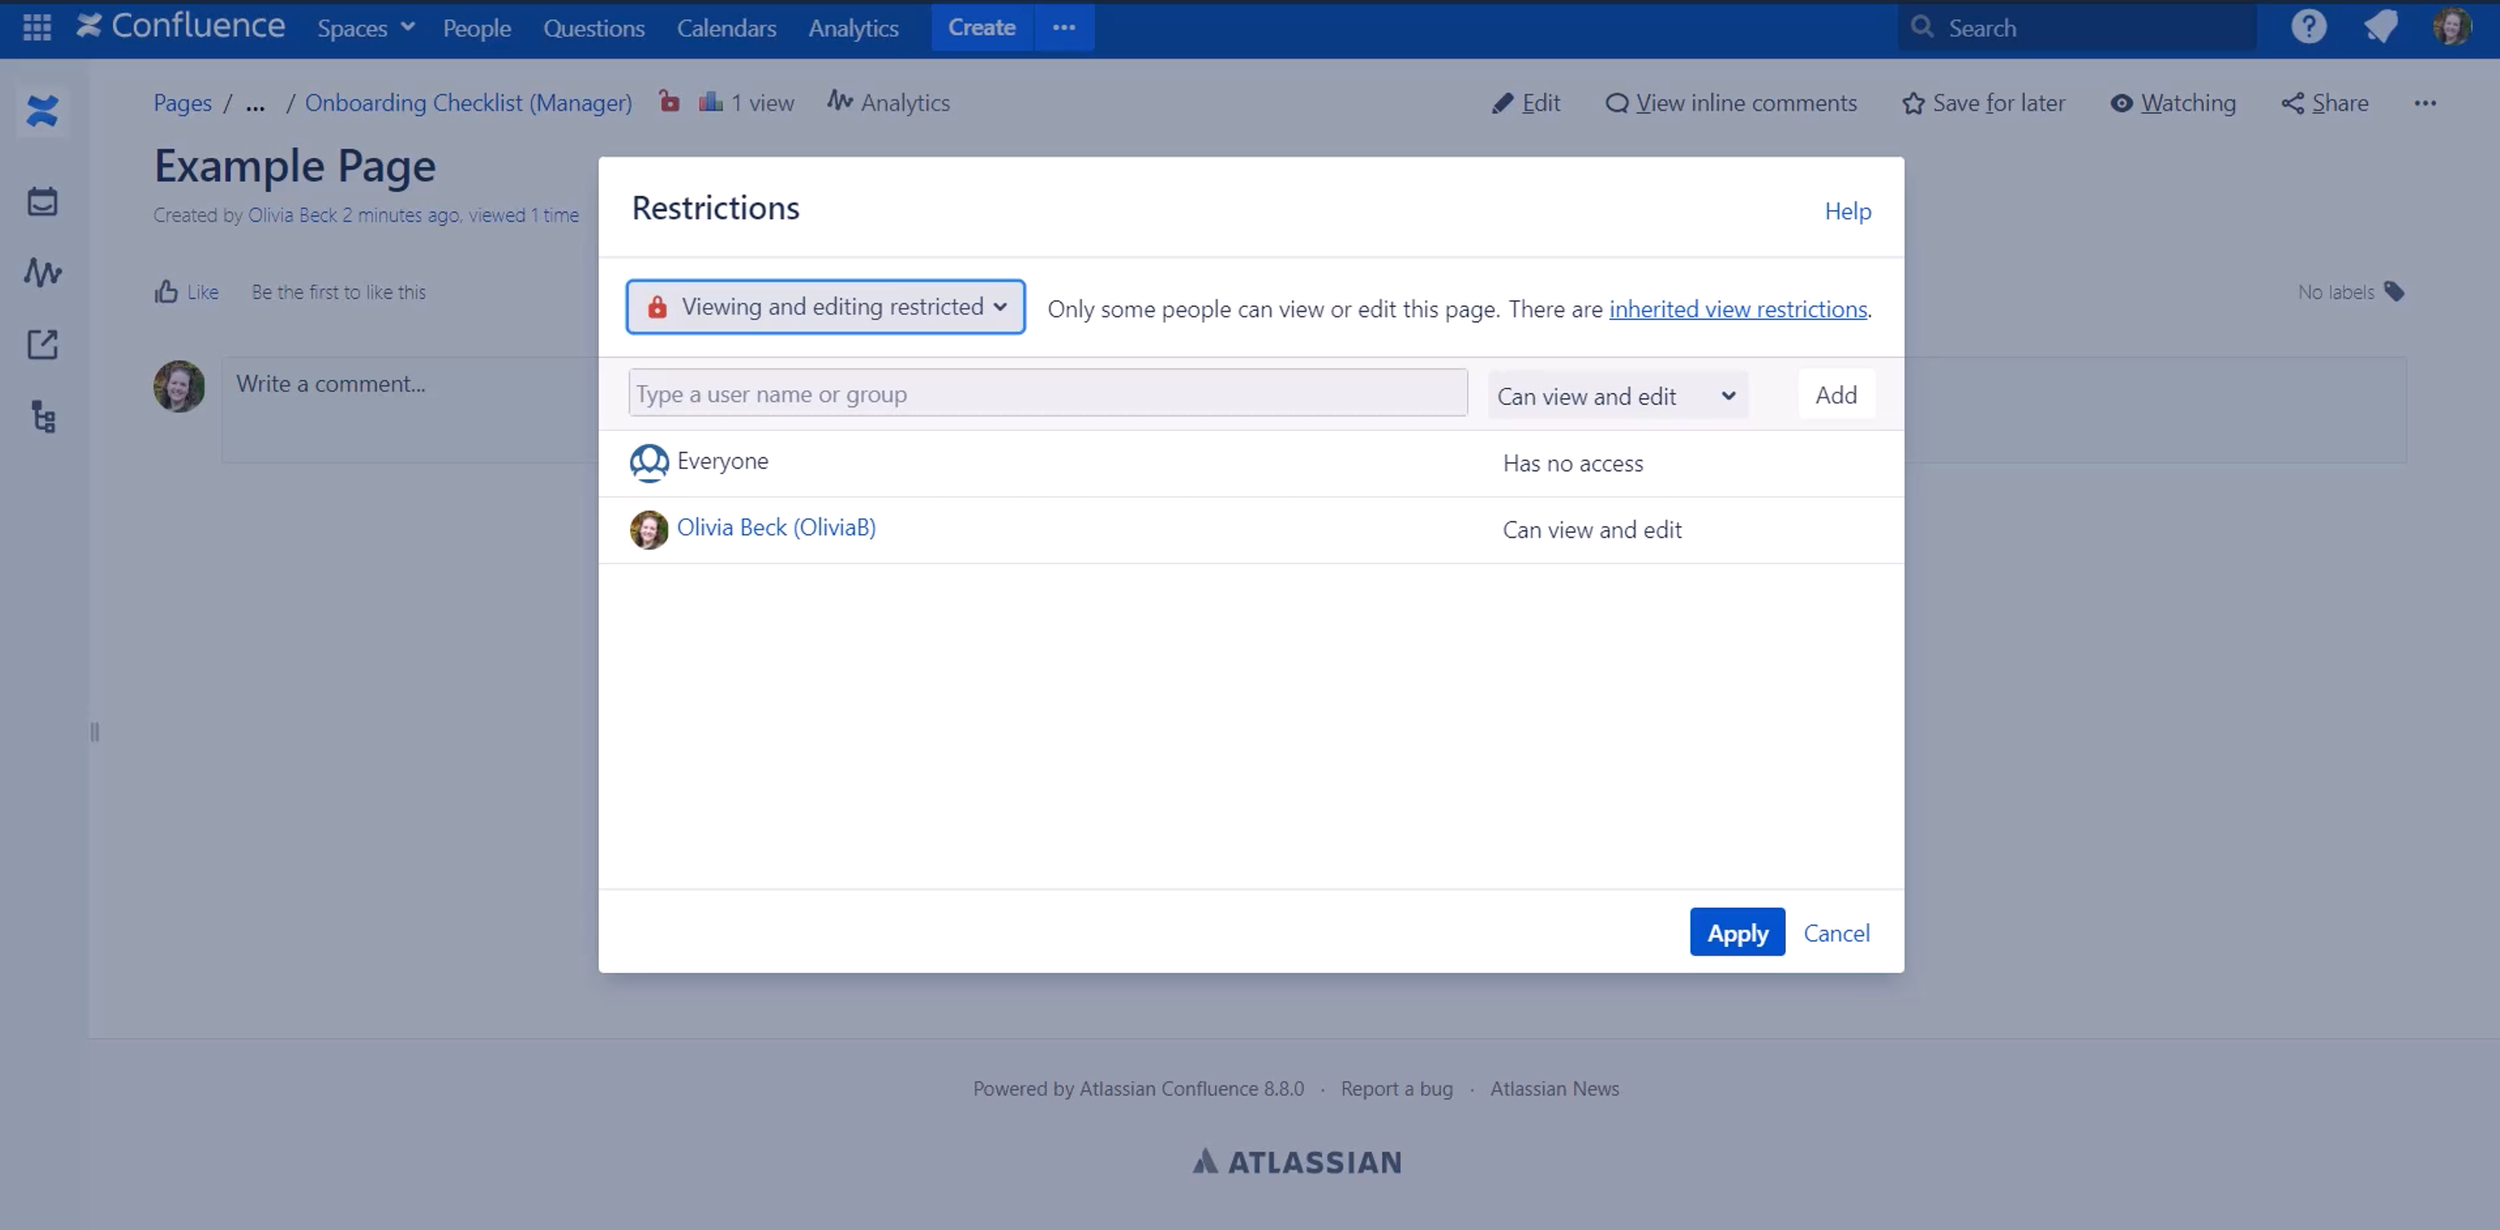Expand the Can view and edit dropdown
Viewport: 2500px width, 1230px height.
(1617, 395)
